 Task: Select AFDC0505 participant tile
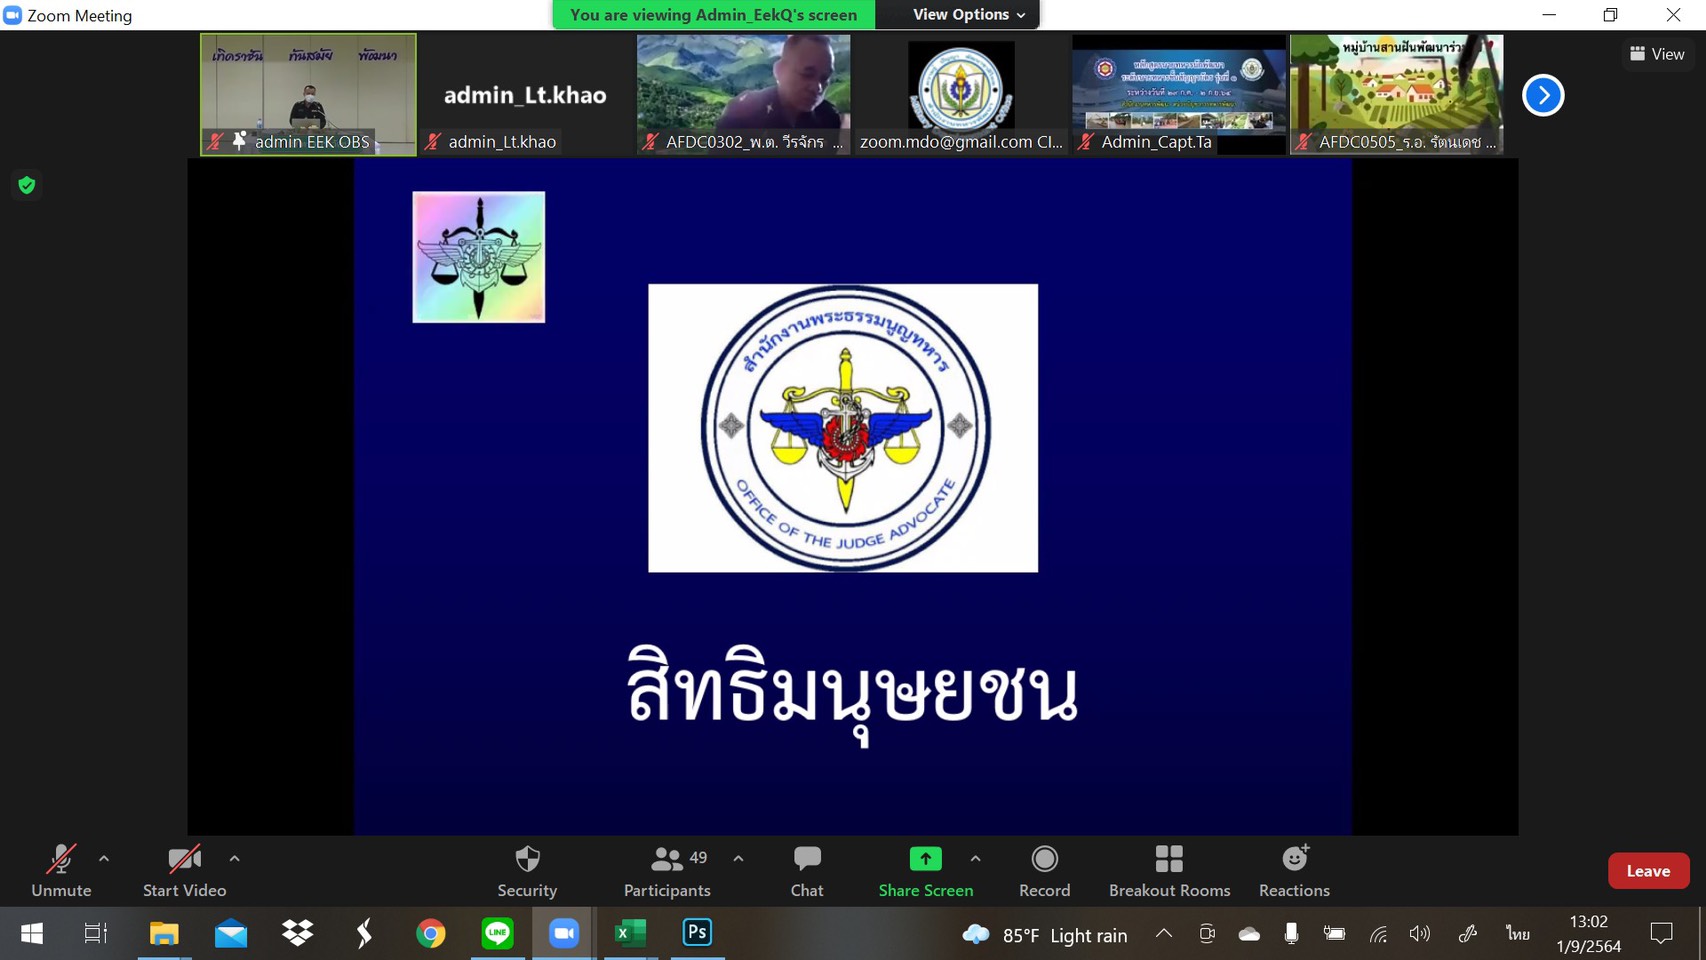tap(1397, 95)
